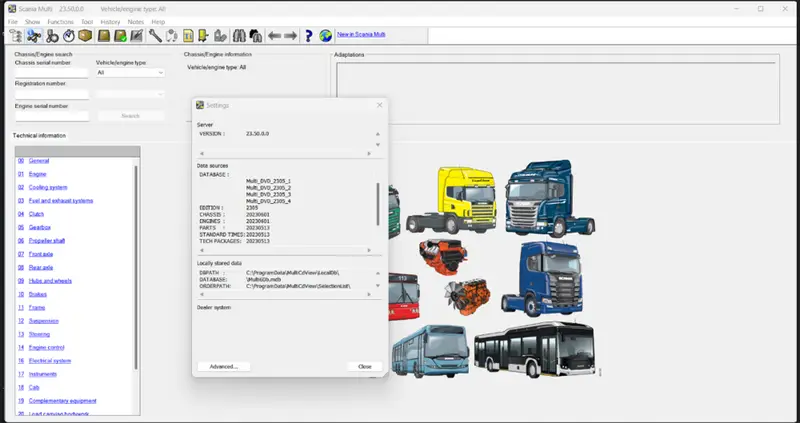The image size is (800, 423).
Task: Click the greyed Search button
Action: 131,116
